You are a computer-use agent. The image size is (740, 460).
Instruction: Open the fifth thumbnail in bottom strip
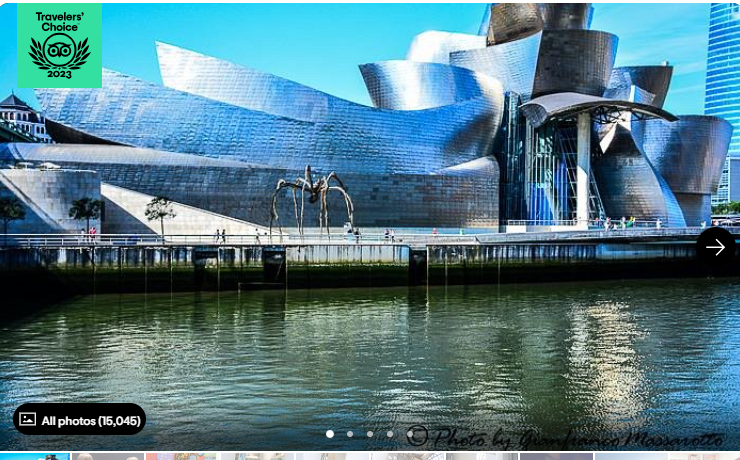(x=332, y=456)
